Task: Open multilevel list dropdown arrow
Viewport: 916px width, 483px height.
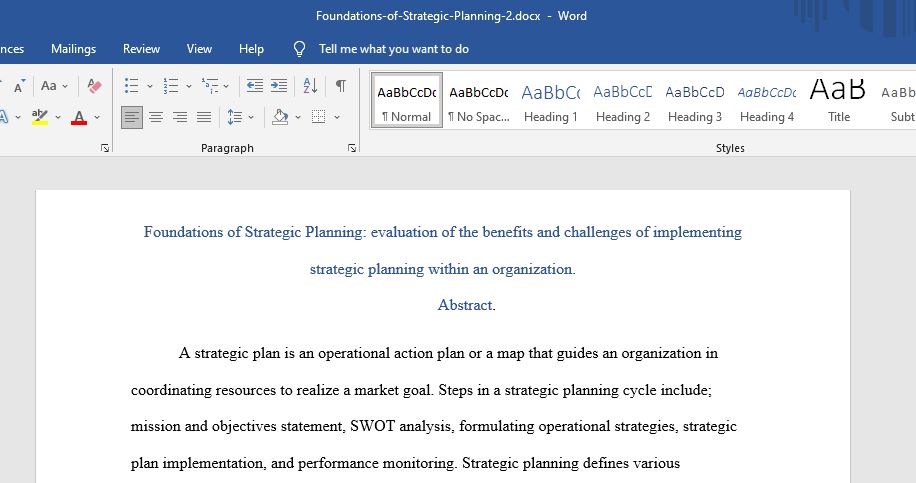Action: tap(226, 86)
